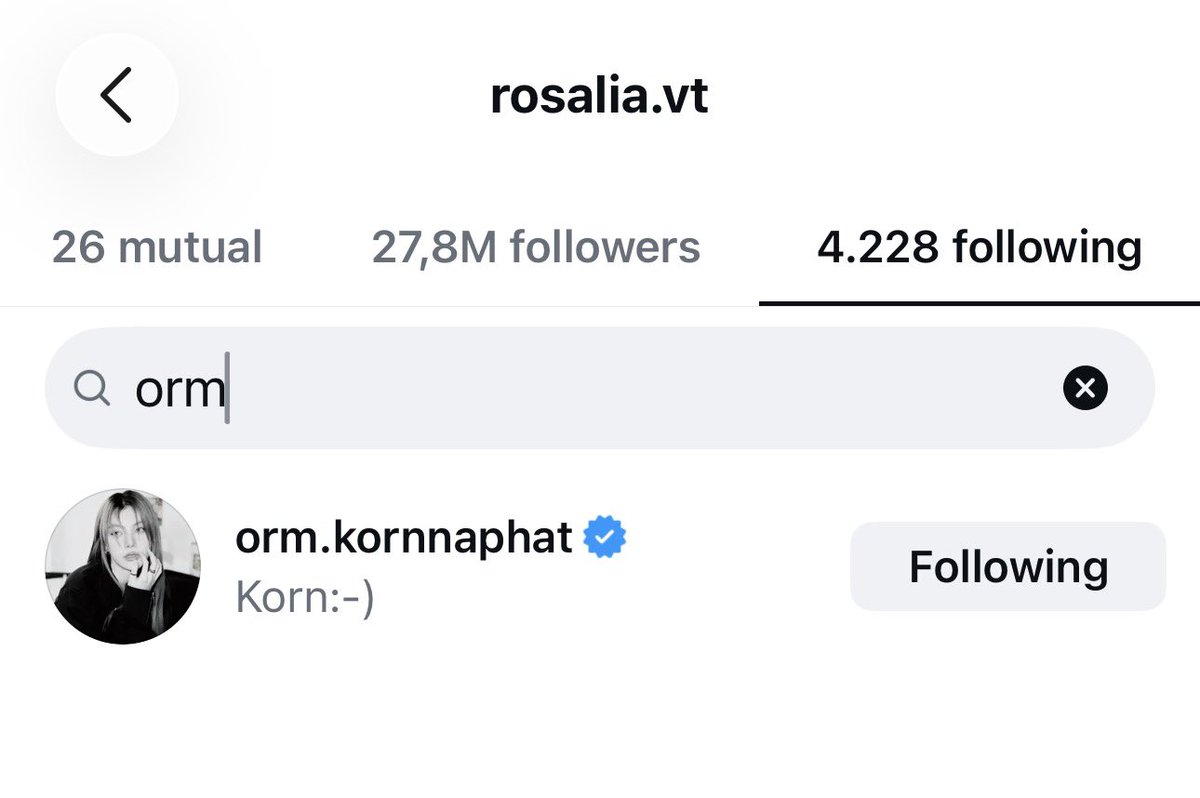1200x798 pixels.
Task: Tap the blue verified badge
Action: [x=605, y=538]
